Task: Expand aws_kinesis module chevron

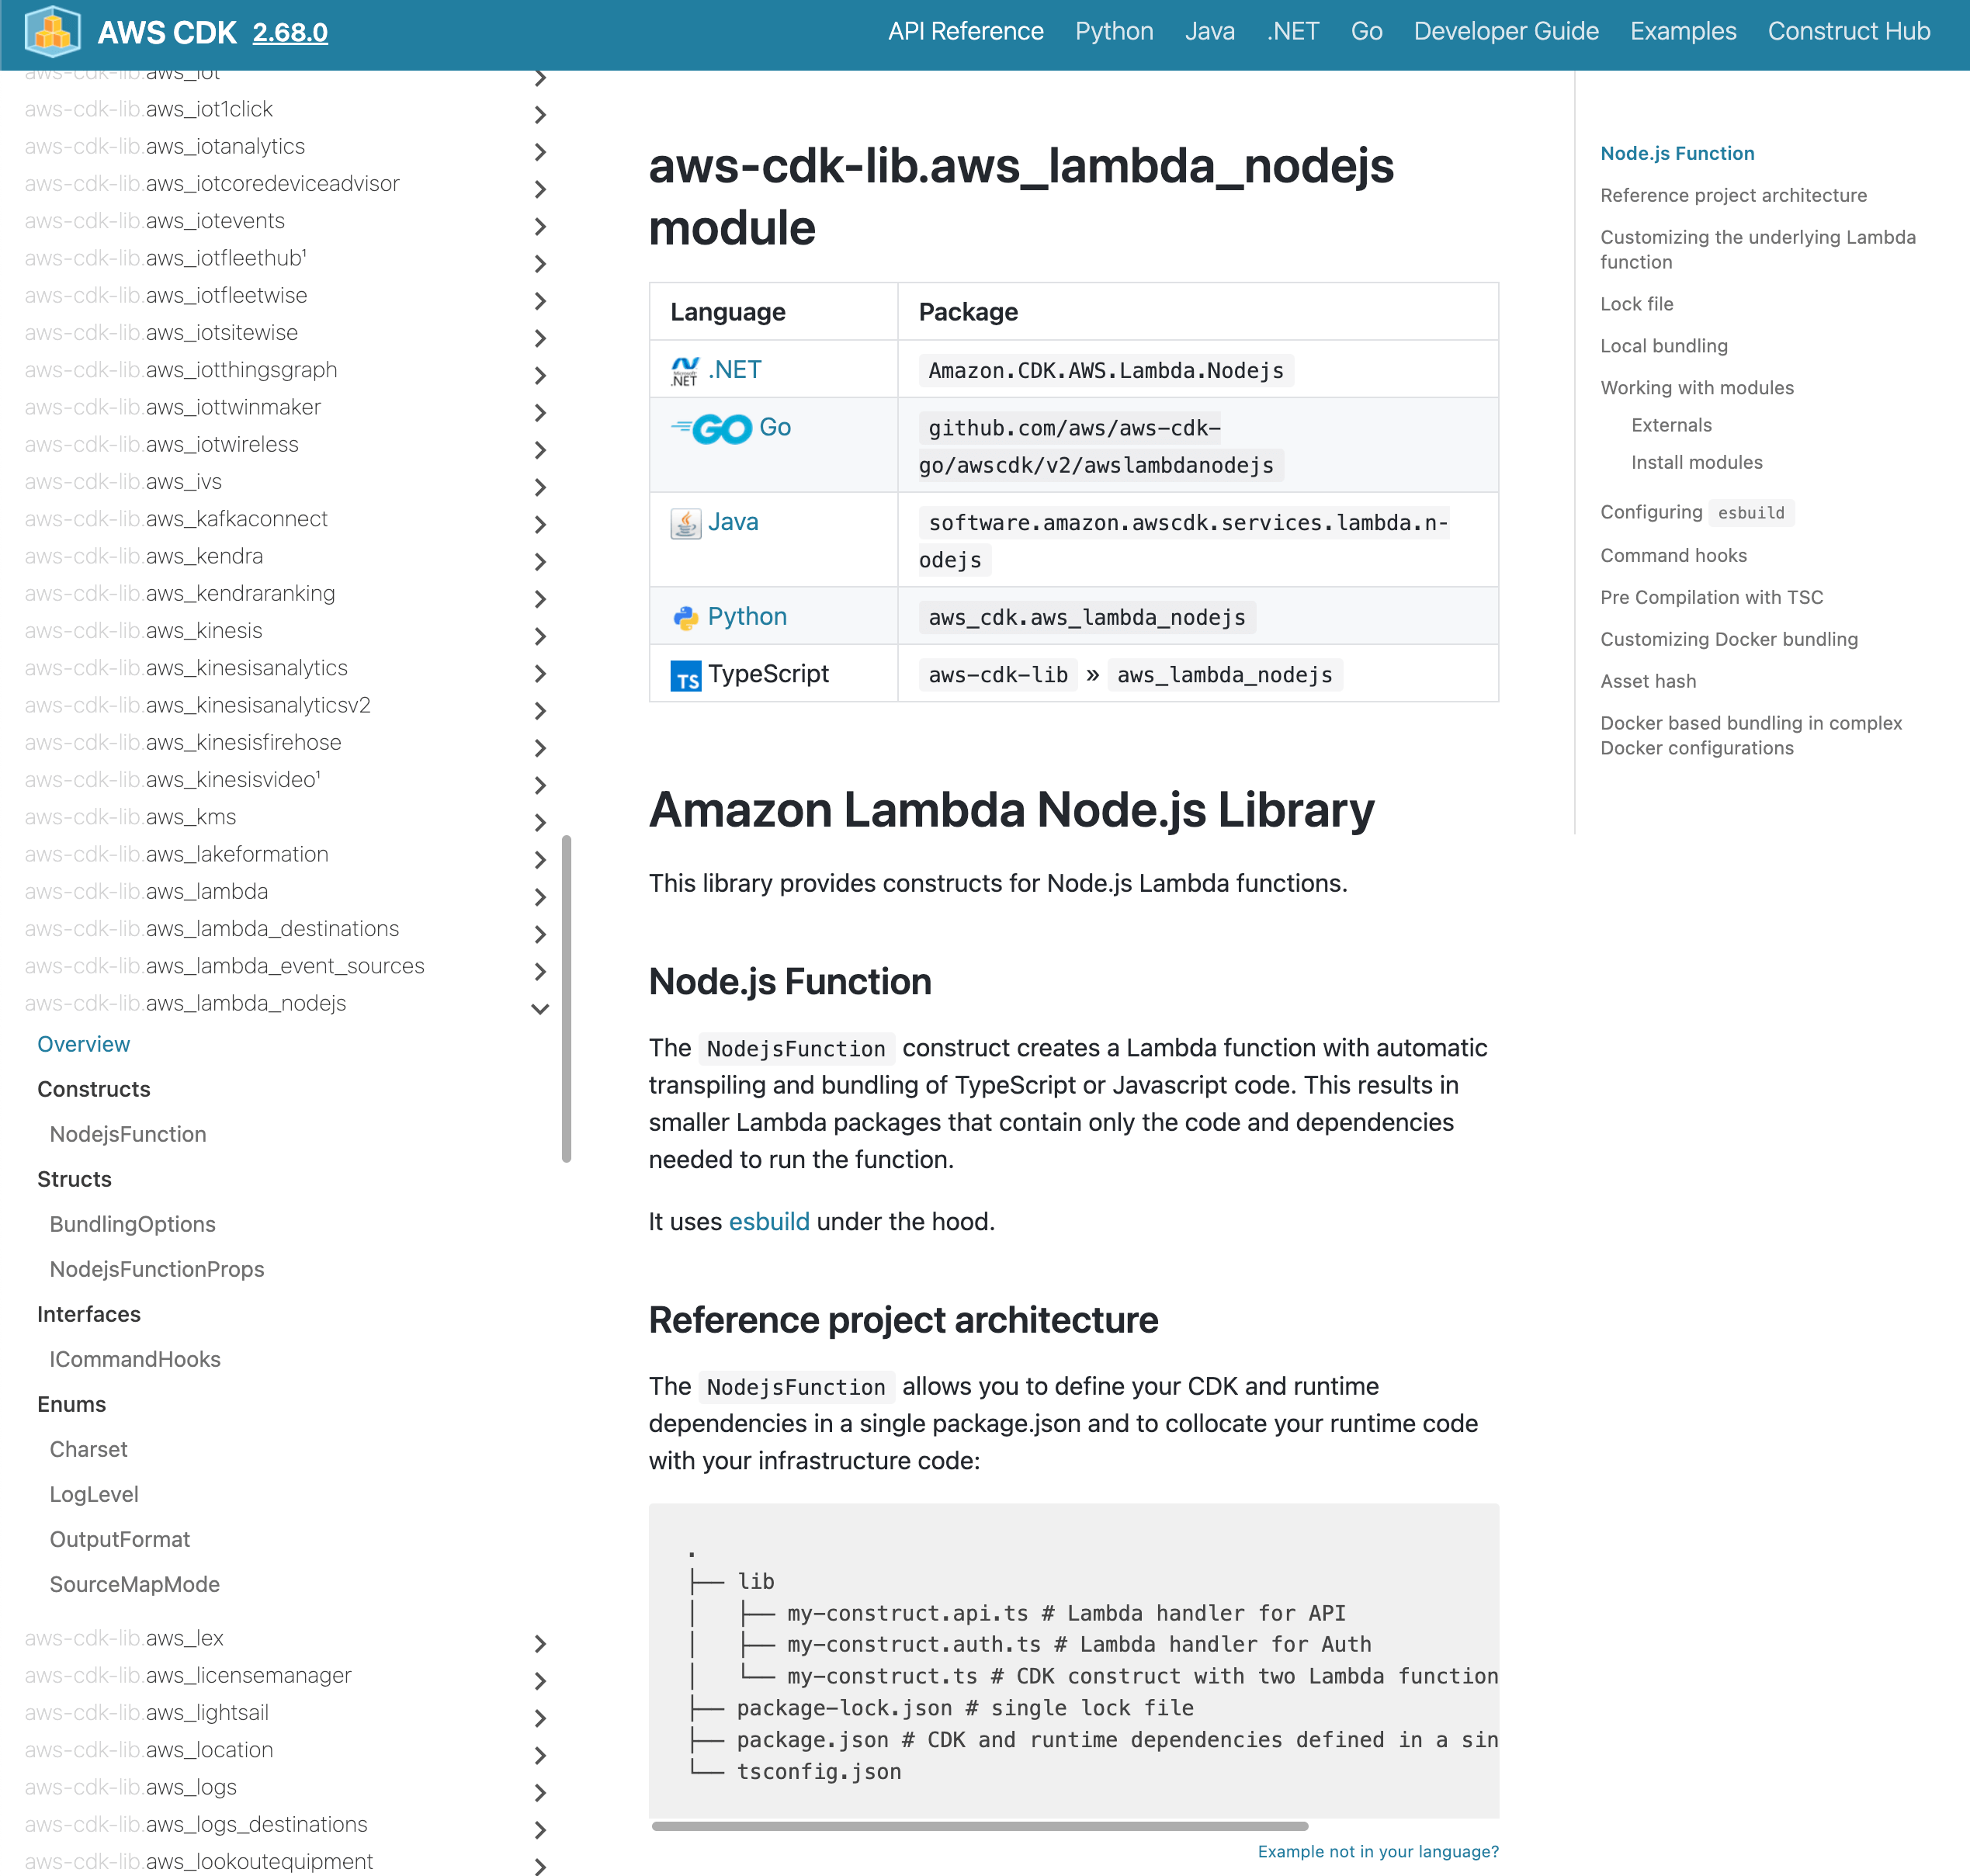Action: [x=540, y=636]
